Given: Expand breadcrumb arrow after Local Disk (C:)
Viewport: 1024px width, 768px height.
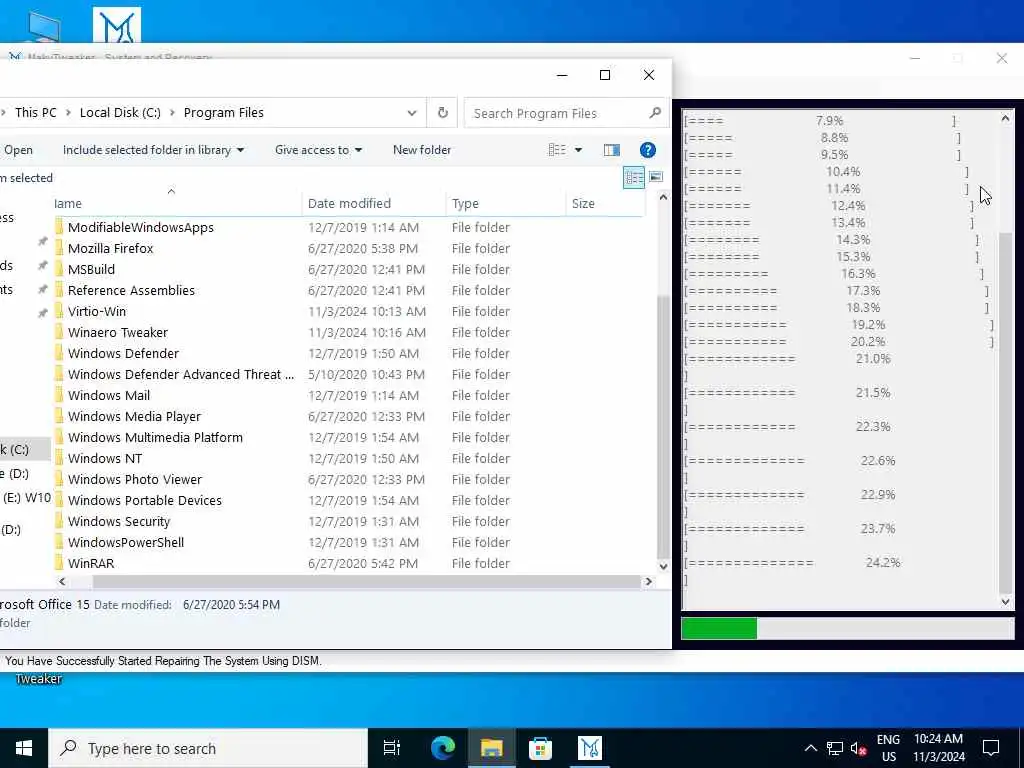Looking at the screenshot, I should (172, 112).
